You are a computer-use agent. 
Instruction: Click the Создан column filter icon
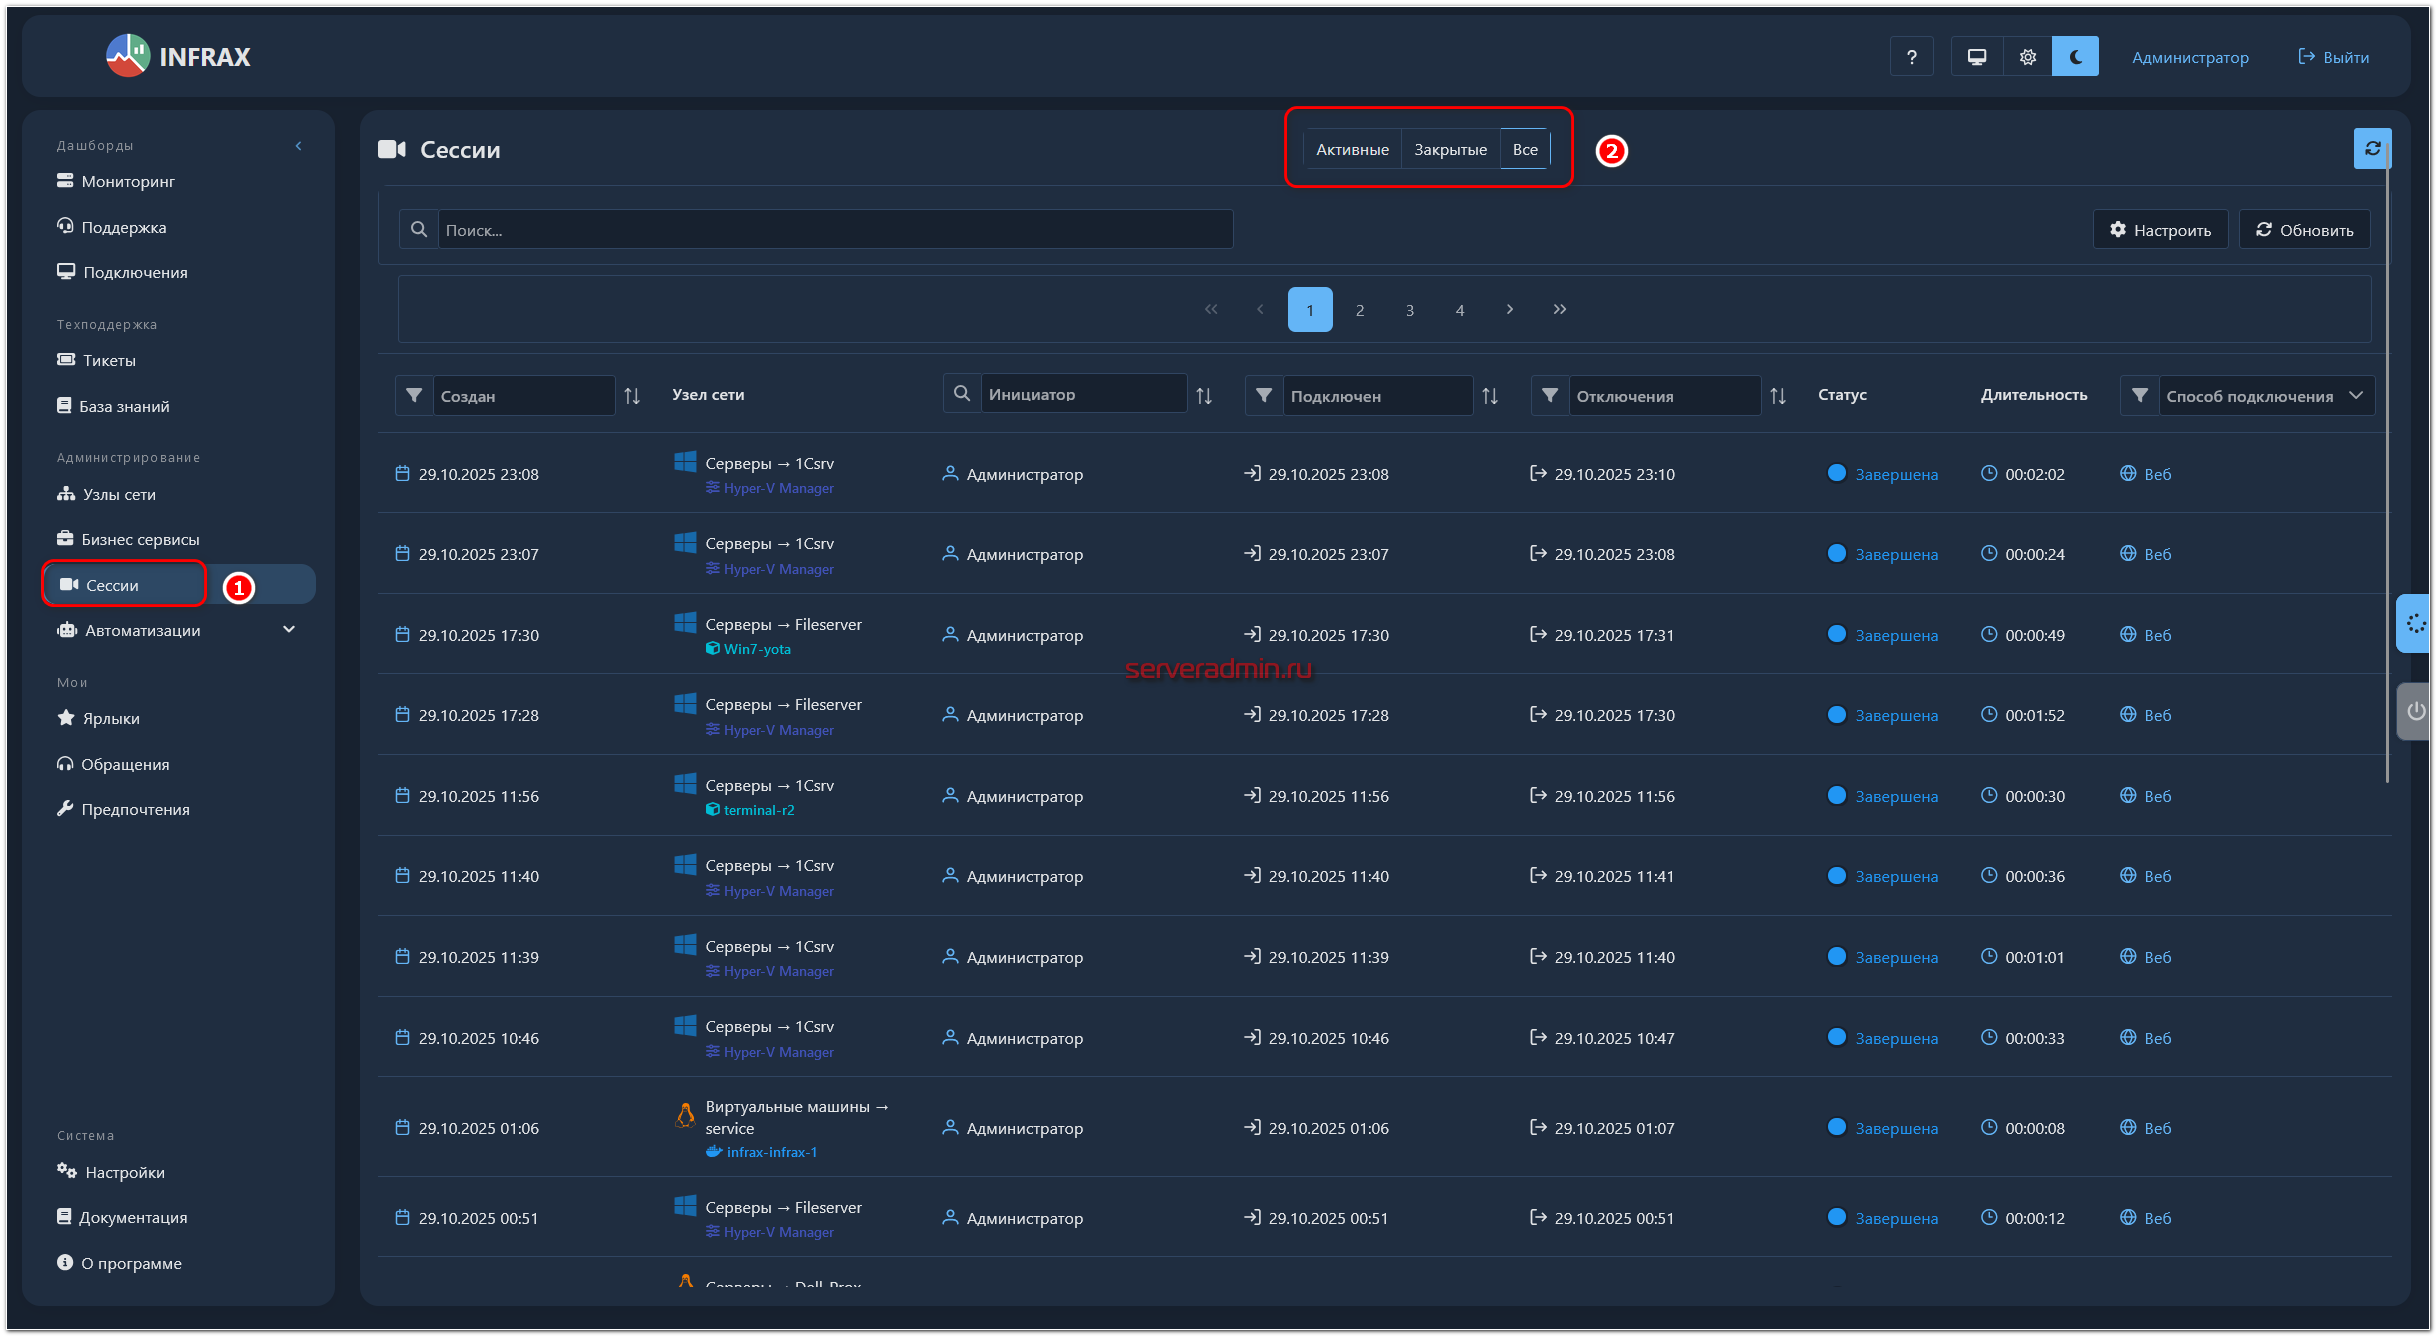[414, 396]
